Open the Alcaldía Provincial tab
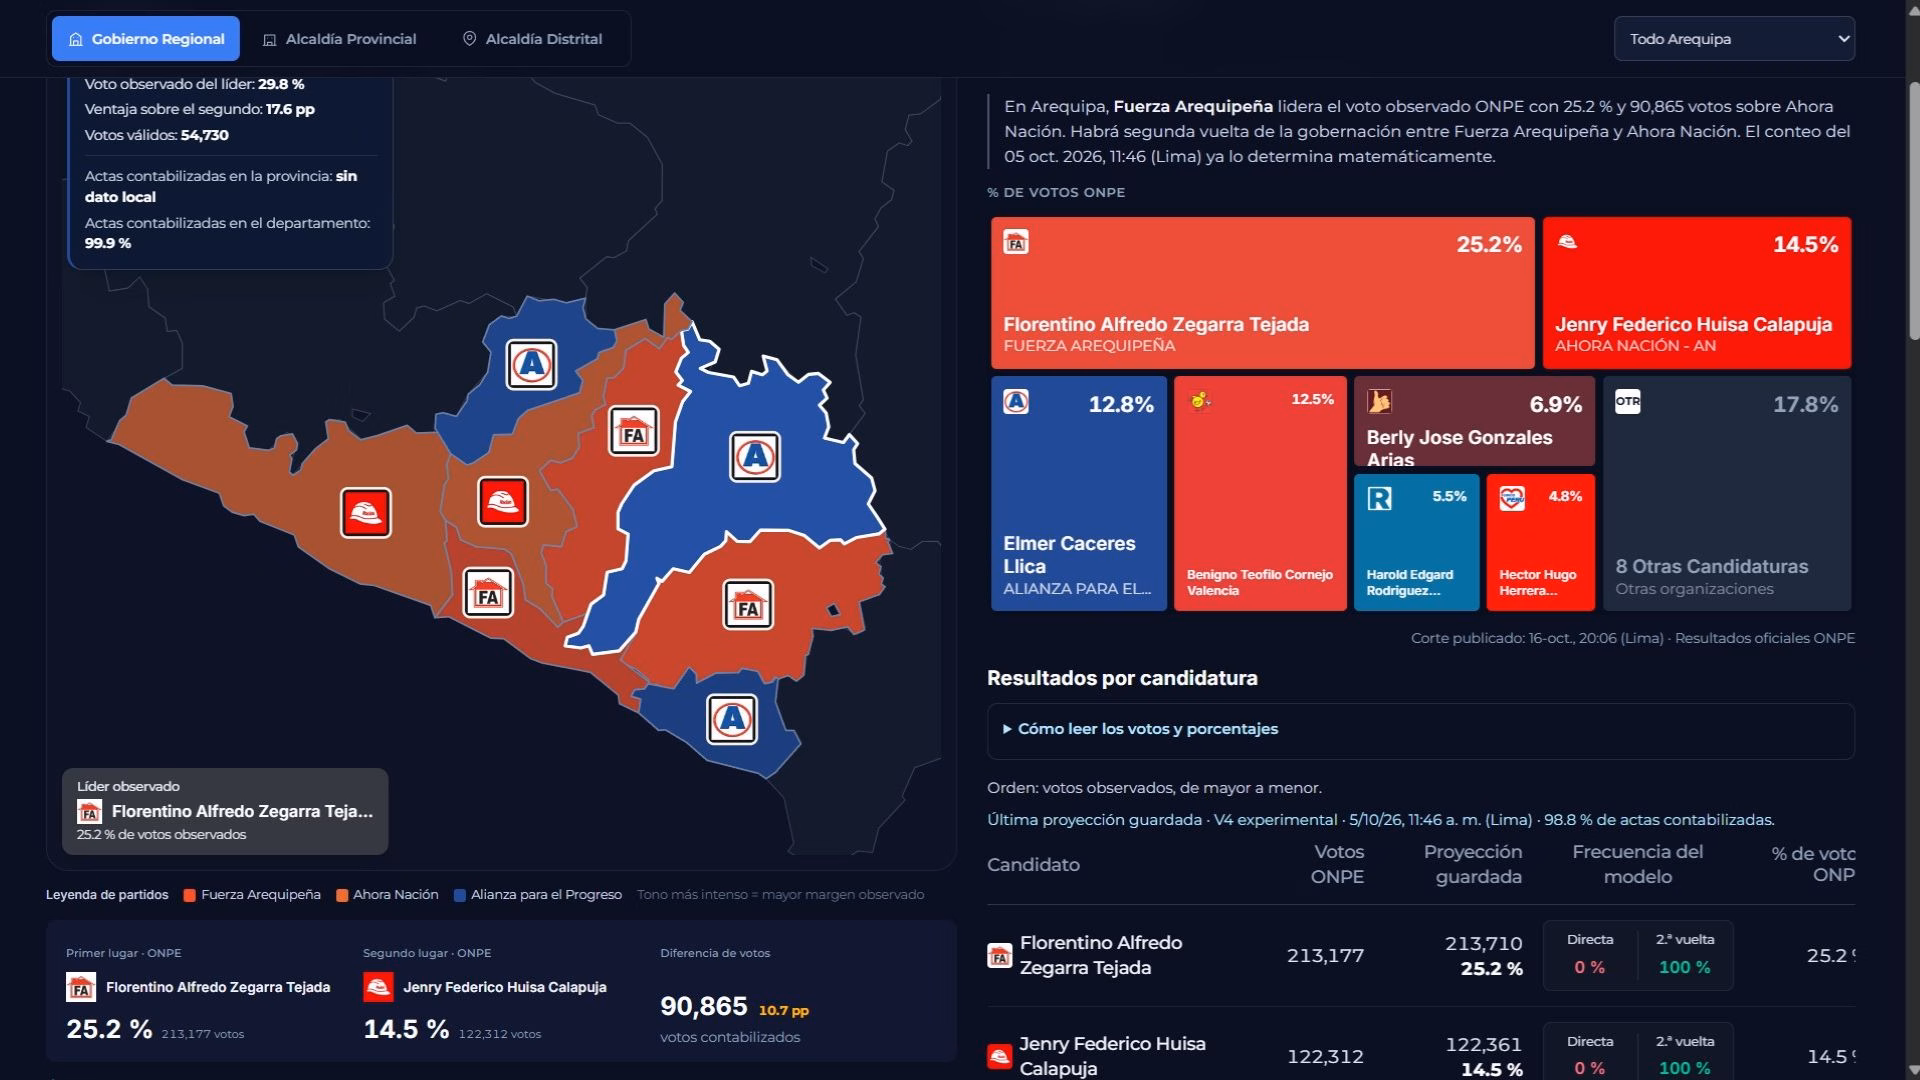The image size is (1920, 1080). pos(339,39)
